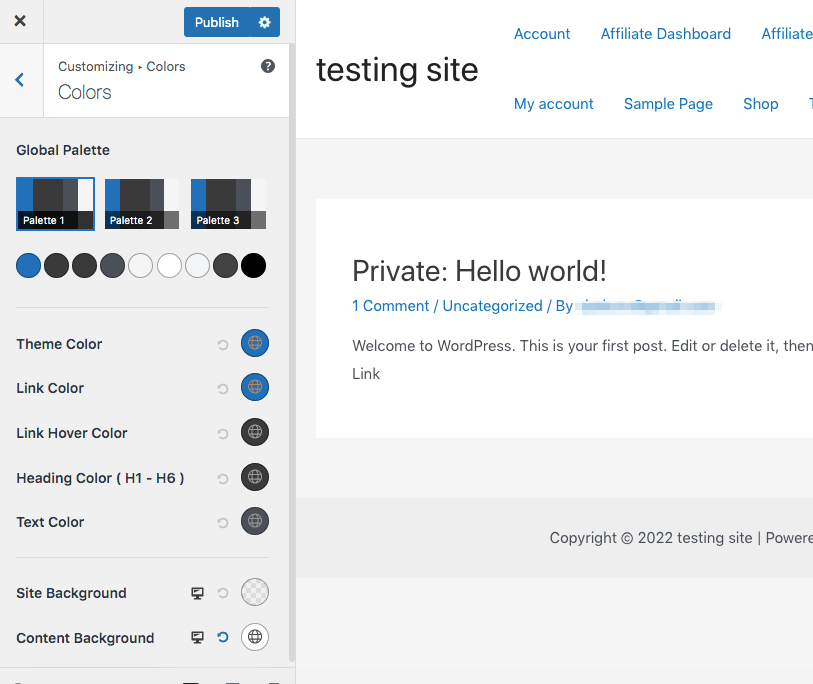The width and height of the screenshot is (813, 684).
Task: Select Palette 1 global palette
Action: [x=55, y=204]
